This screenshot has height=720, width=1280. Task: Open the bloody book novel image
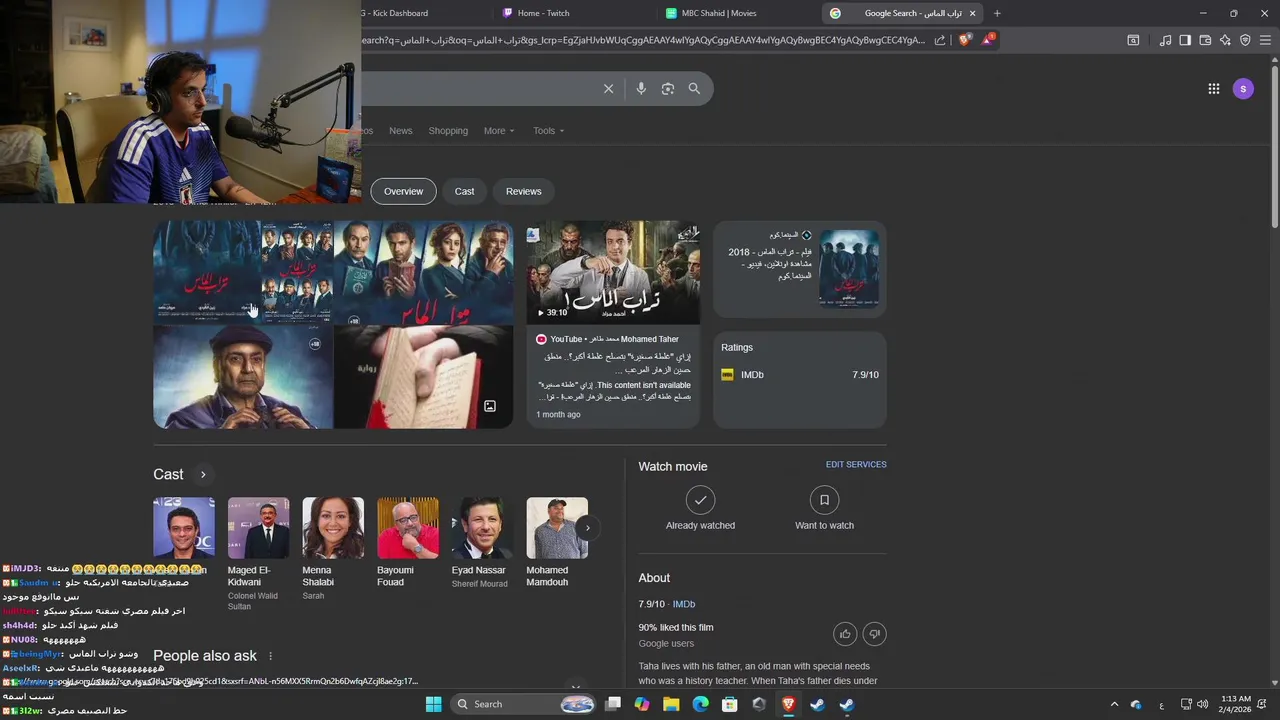pyautogui.click(x=423, y=378)
